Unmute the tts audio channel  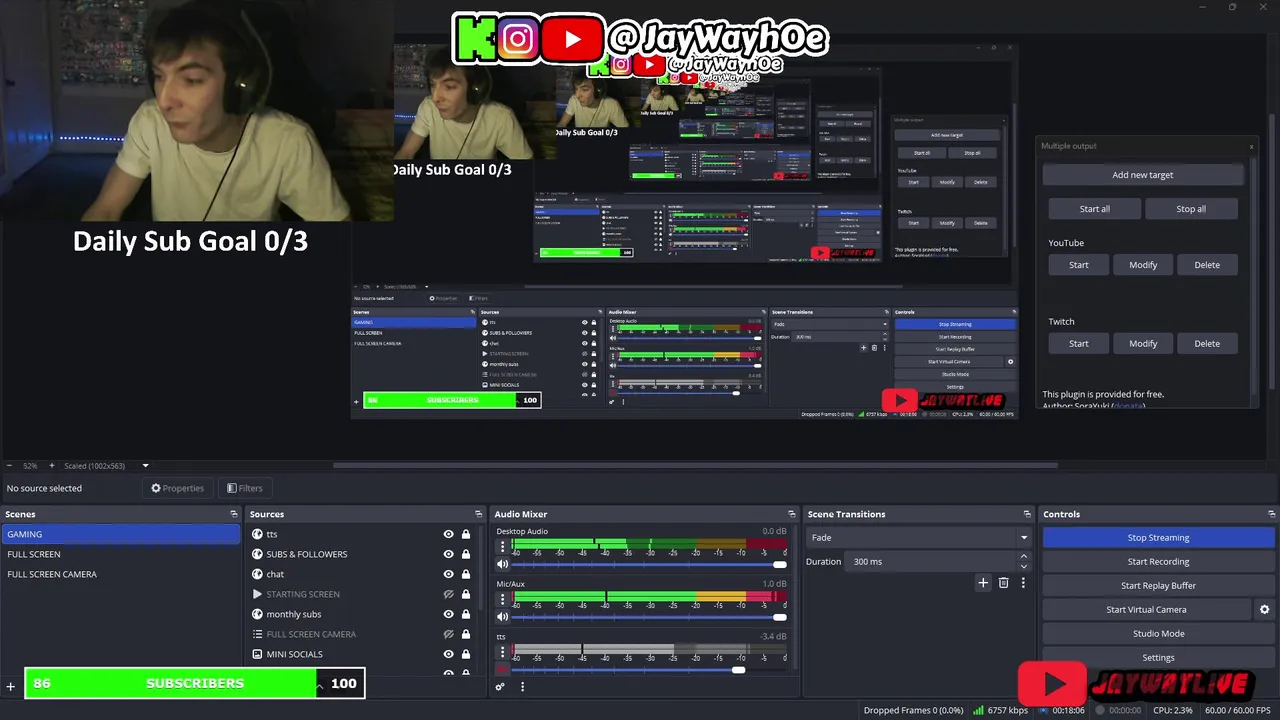click(503, 670)
